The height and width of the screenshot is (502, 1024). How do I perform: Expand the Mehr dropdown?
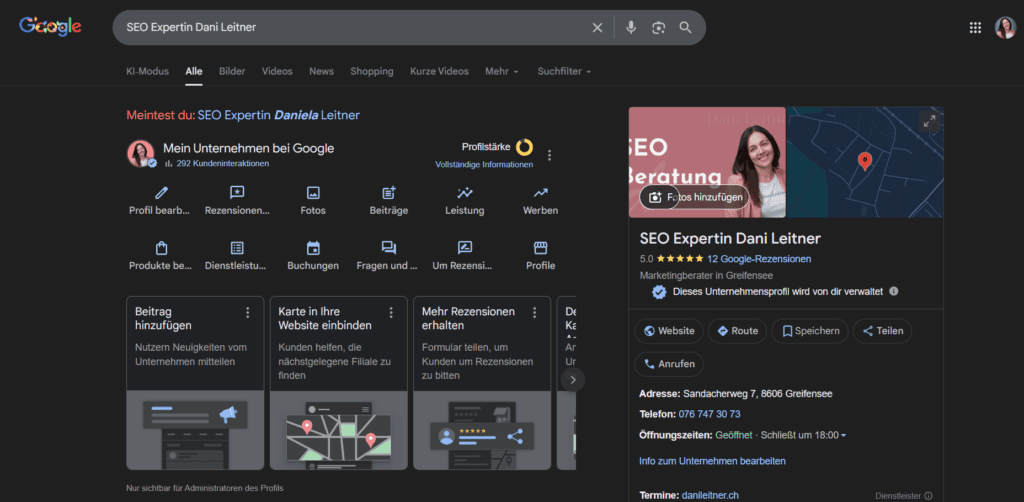(502, 71)
